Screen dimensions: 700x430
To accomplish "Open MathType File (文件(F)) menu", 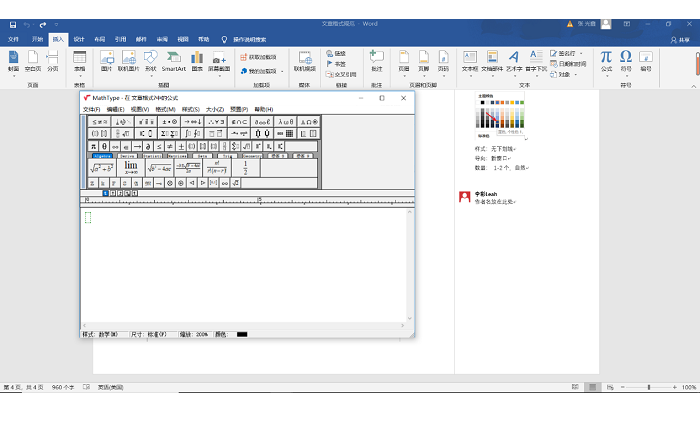I will [92, 109].
